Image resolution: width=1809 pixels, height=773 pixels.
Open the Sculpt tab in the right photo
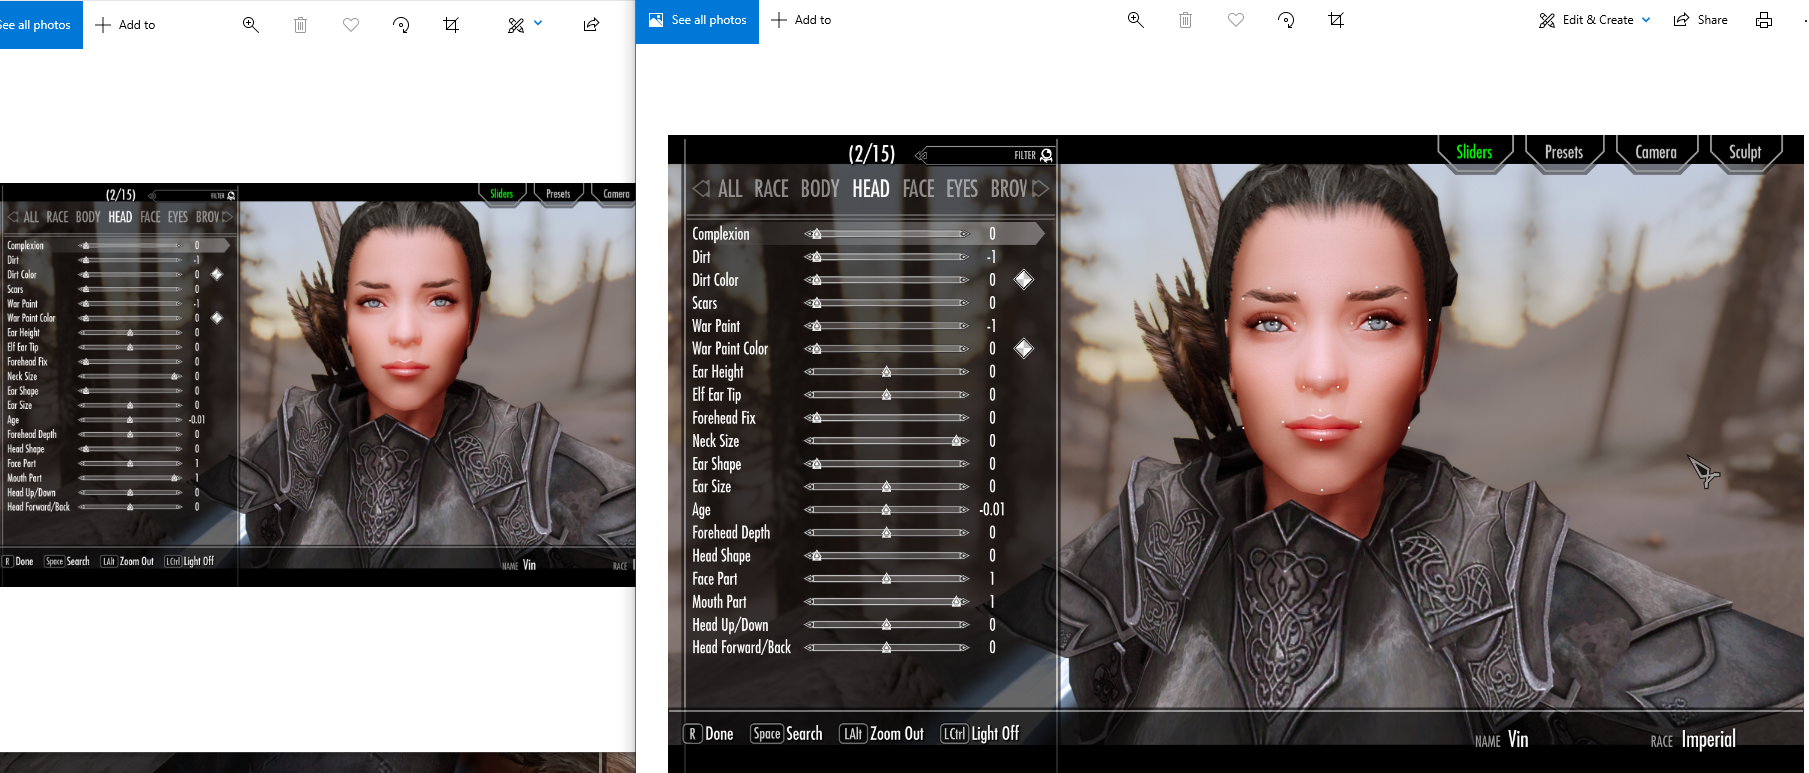tap(1745, 152)
